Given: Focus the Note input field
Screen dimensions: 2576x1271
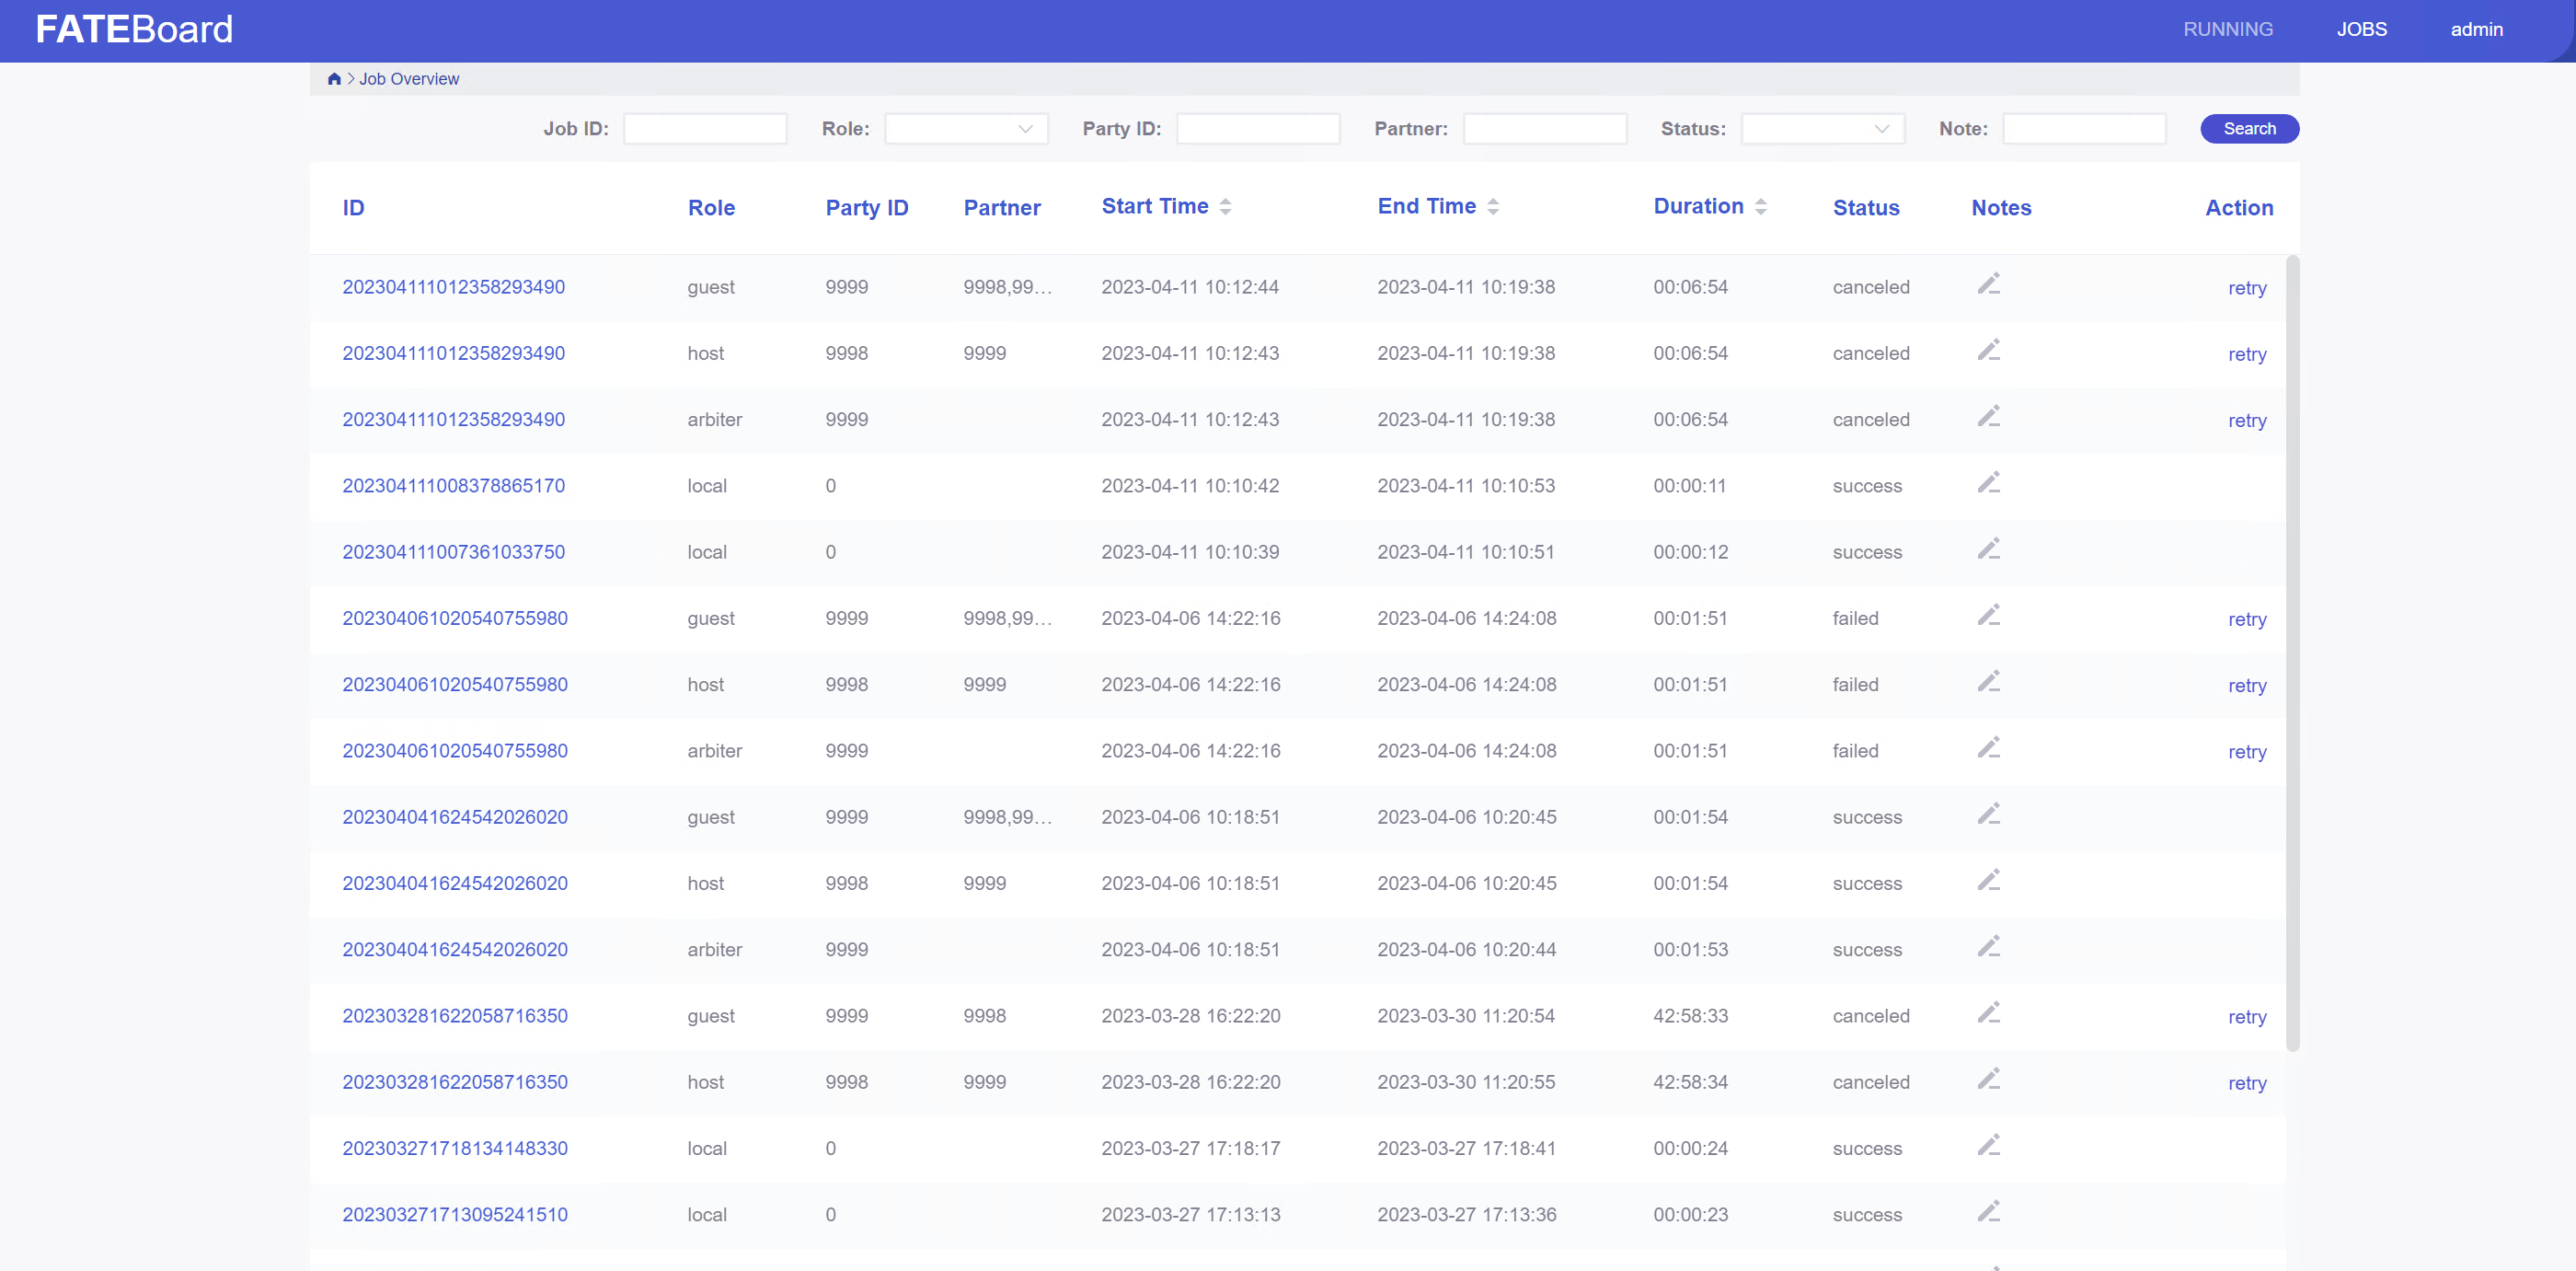Looking at the screenshot, I should [x=2084, y=129].
